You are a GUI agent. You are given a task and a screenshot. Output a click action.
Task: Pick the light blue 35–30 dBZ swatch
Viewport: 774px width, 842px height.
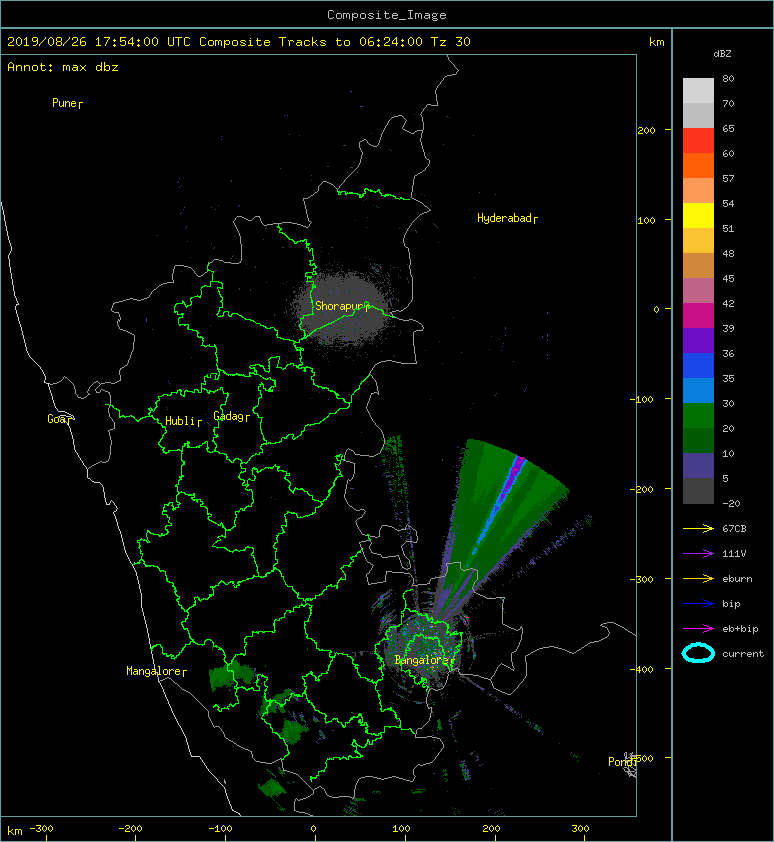(698, 391)
